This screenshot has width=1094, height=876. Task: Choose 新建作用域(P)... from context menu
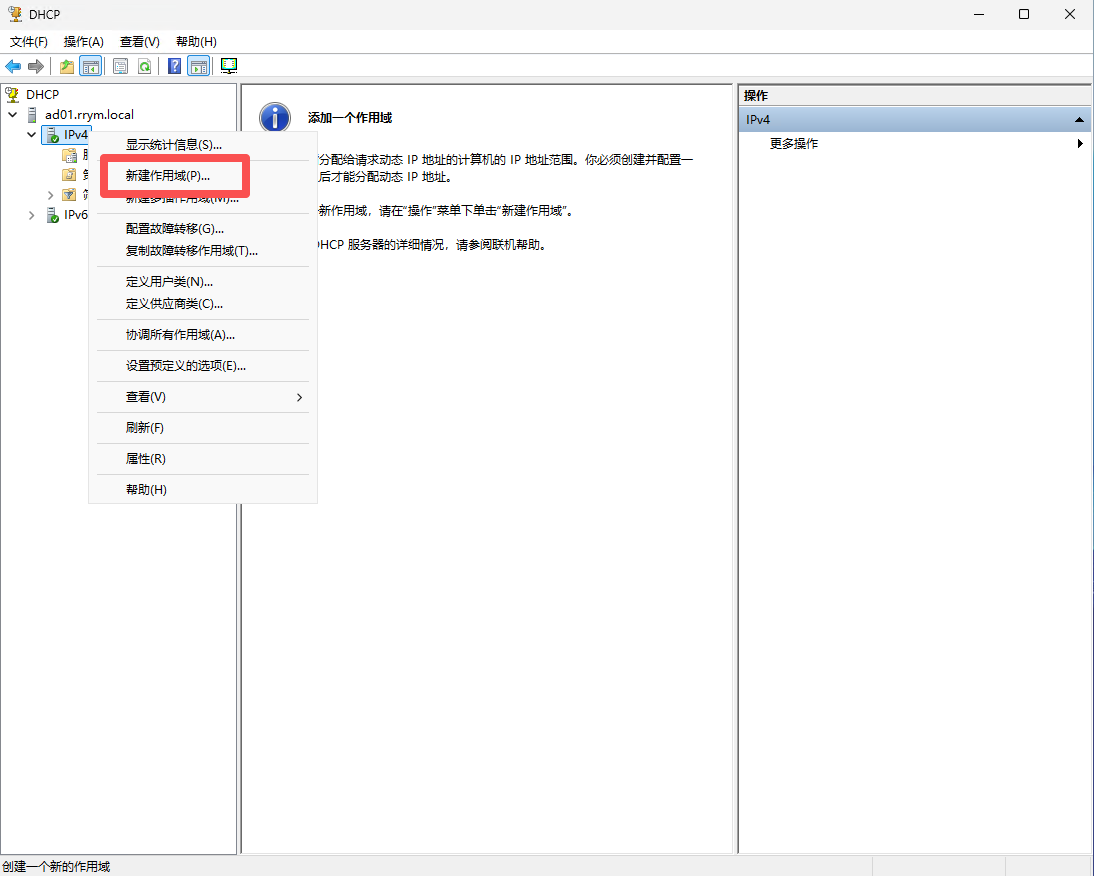(168, 175)
